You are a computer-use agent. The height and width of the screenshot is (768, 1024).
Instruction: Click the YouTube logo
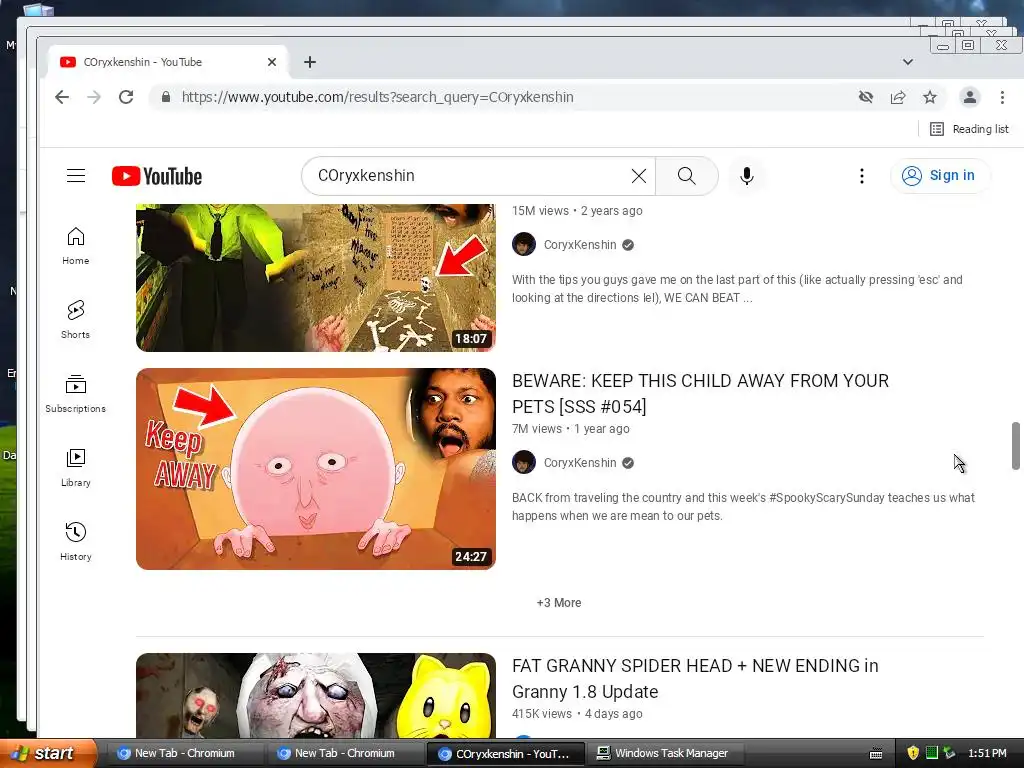click(157, 176)
